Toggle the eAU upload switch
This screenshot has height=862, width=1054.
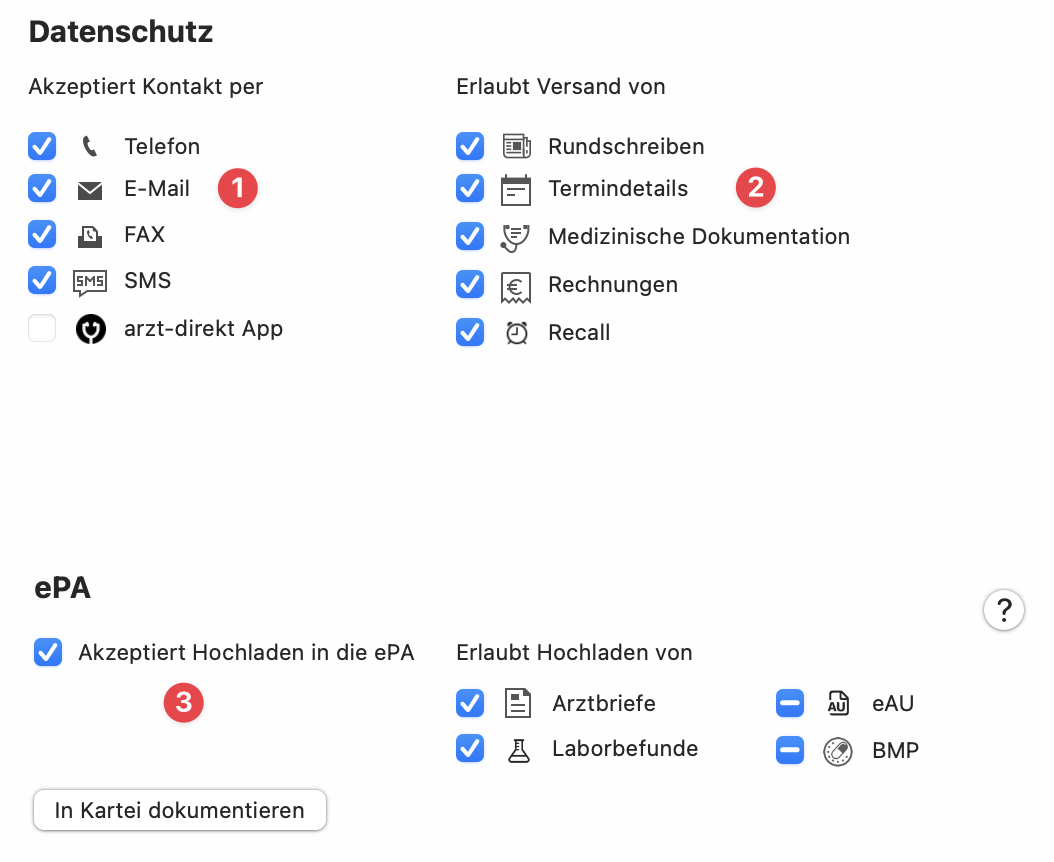click(x=789, y=703)
